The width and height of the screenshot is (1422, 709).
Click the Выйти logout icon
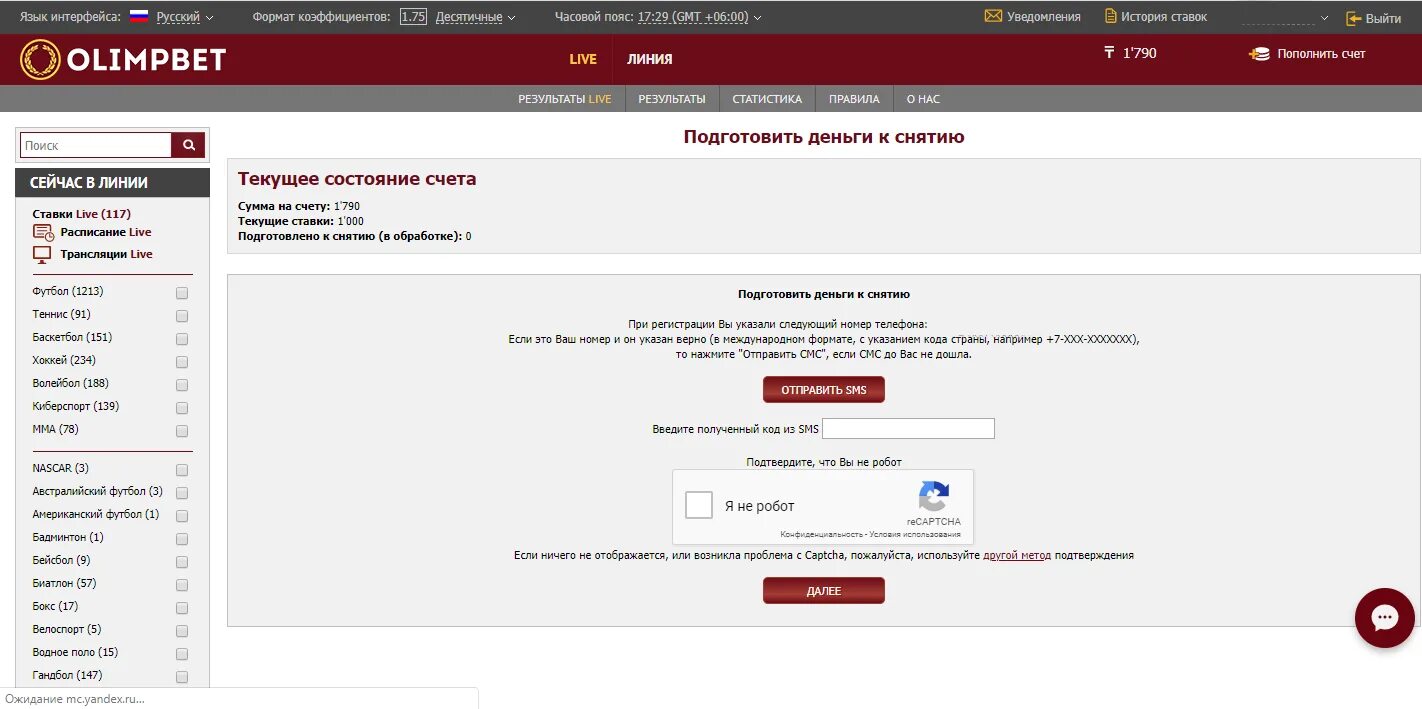coord(1354,16)
